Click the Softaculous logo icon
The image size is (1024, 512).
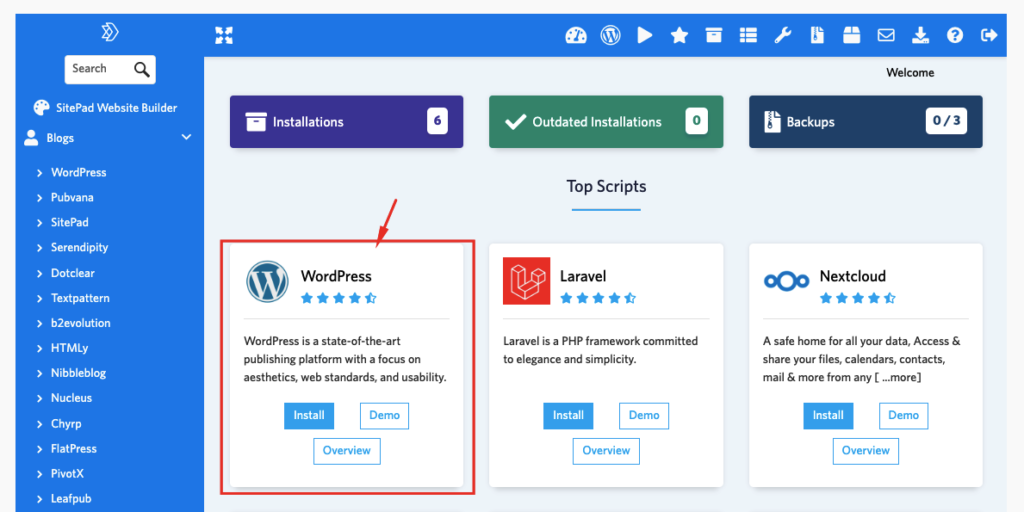110,32
